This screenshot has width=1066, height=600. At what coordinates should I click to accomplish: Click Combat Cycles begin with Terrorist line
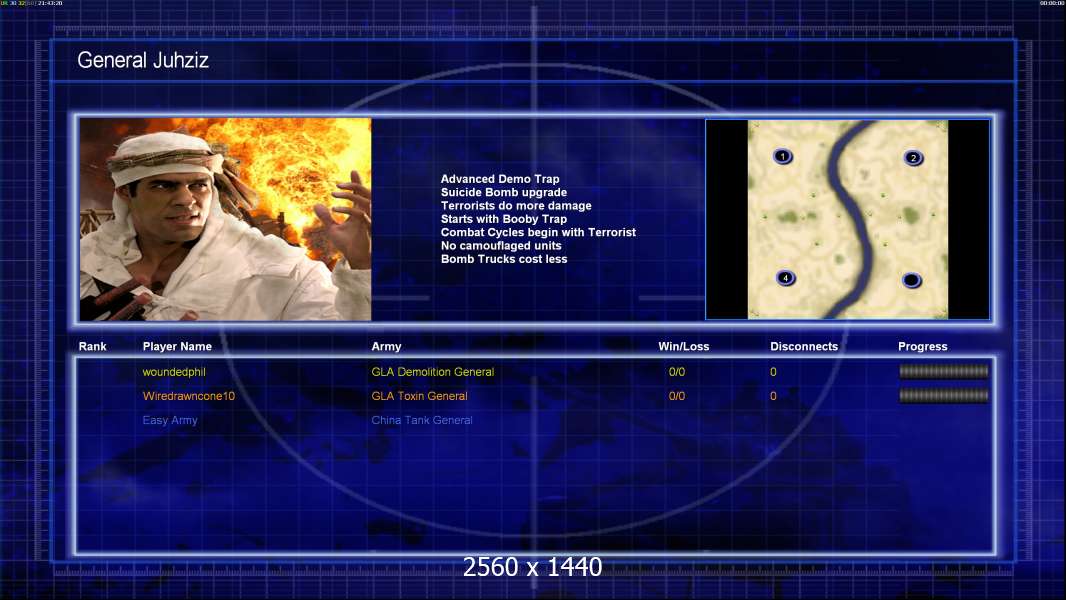tap(538, 232)
